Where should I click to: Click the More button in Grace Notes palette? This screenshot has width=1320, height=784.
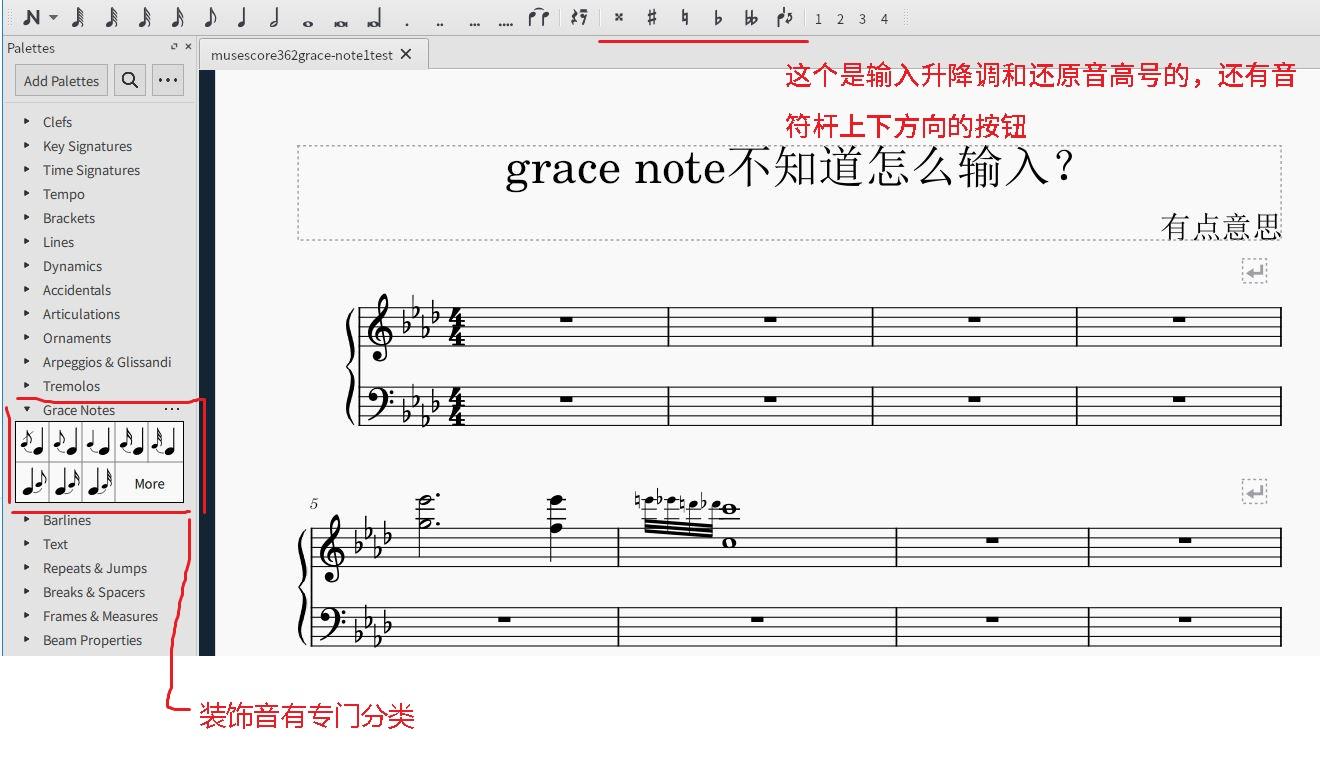click(148, 483)
